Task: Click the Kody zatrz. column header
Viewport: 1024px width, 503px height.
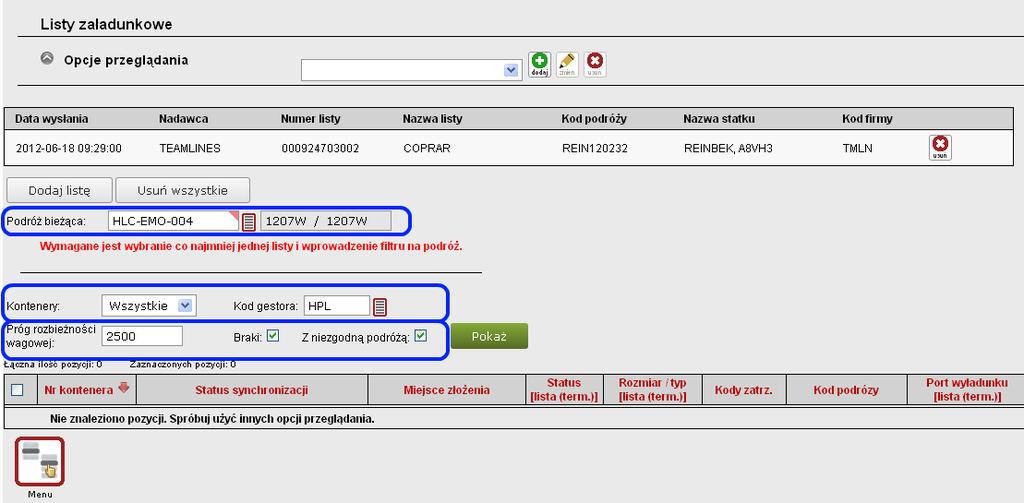Action: tap(743, 390)
